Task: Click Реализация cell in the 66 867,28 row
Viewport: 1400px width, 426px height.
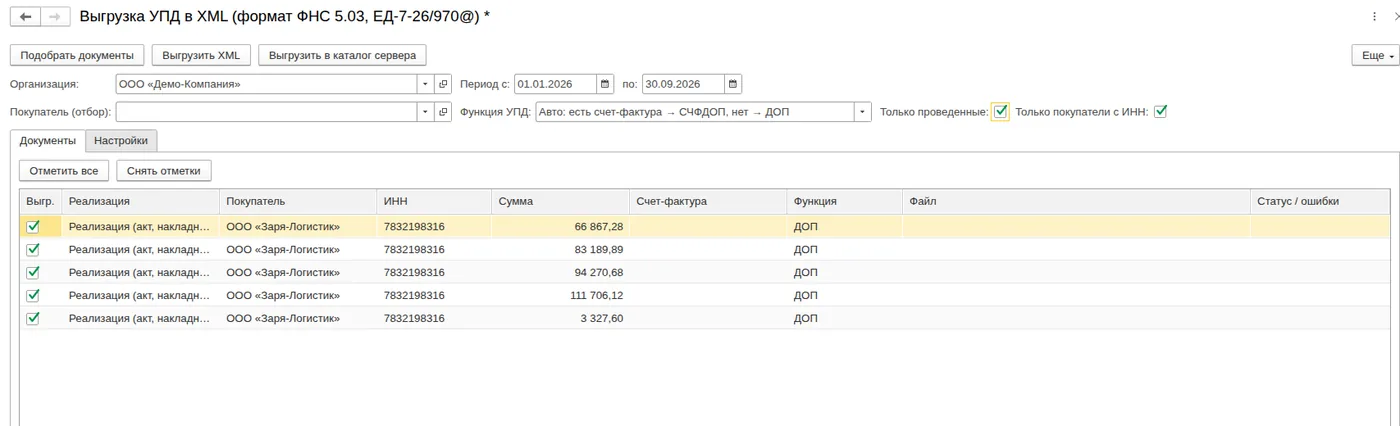Action: 140,226
